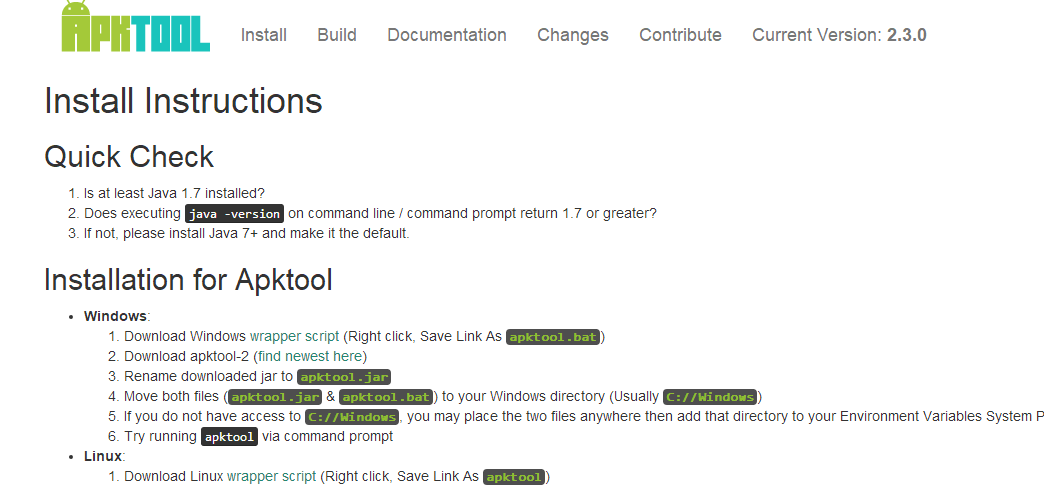
Task: Click Current Version 2.3.0 link
Action: click(x=839, y=35)
